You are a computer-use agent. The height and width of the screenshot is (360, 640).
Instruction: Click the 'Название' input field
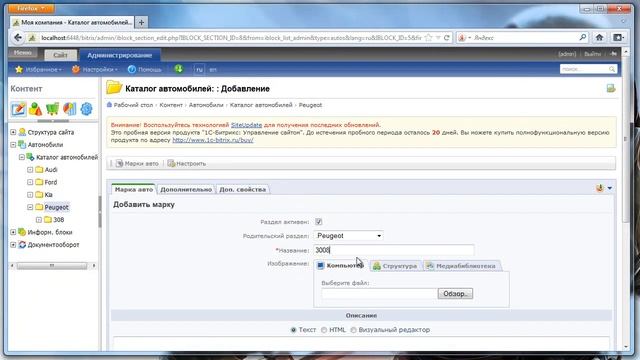(x=394, y=250)
